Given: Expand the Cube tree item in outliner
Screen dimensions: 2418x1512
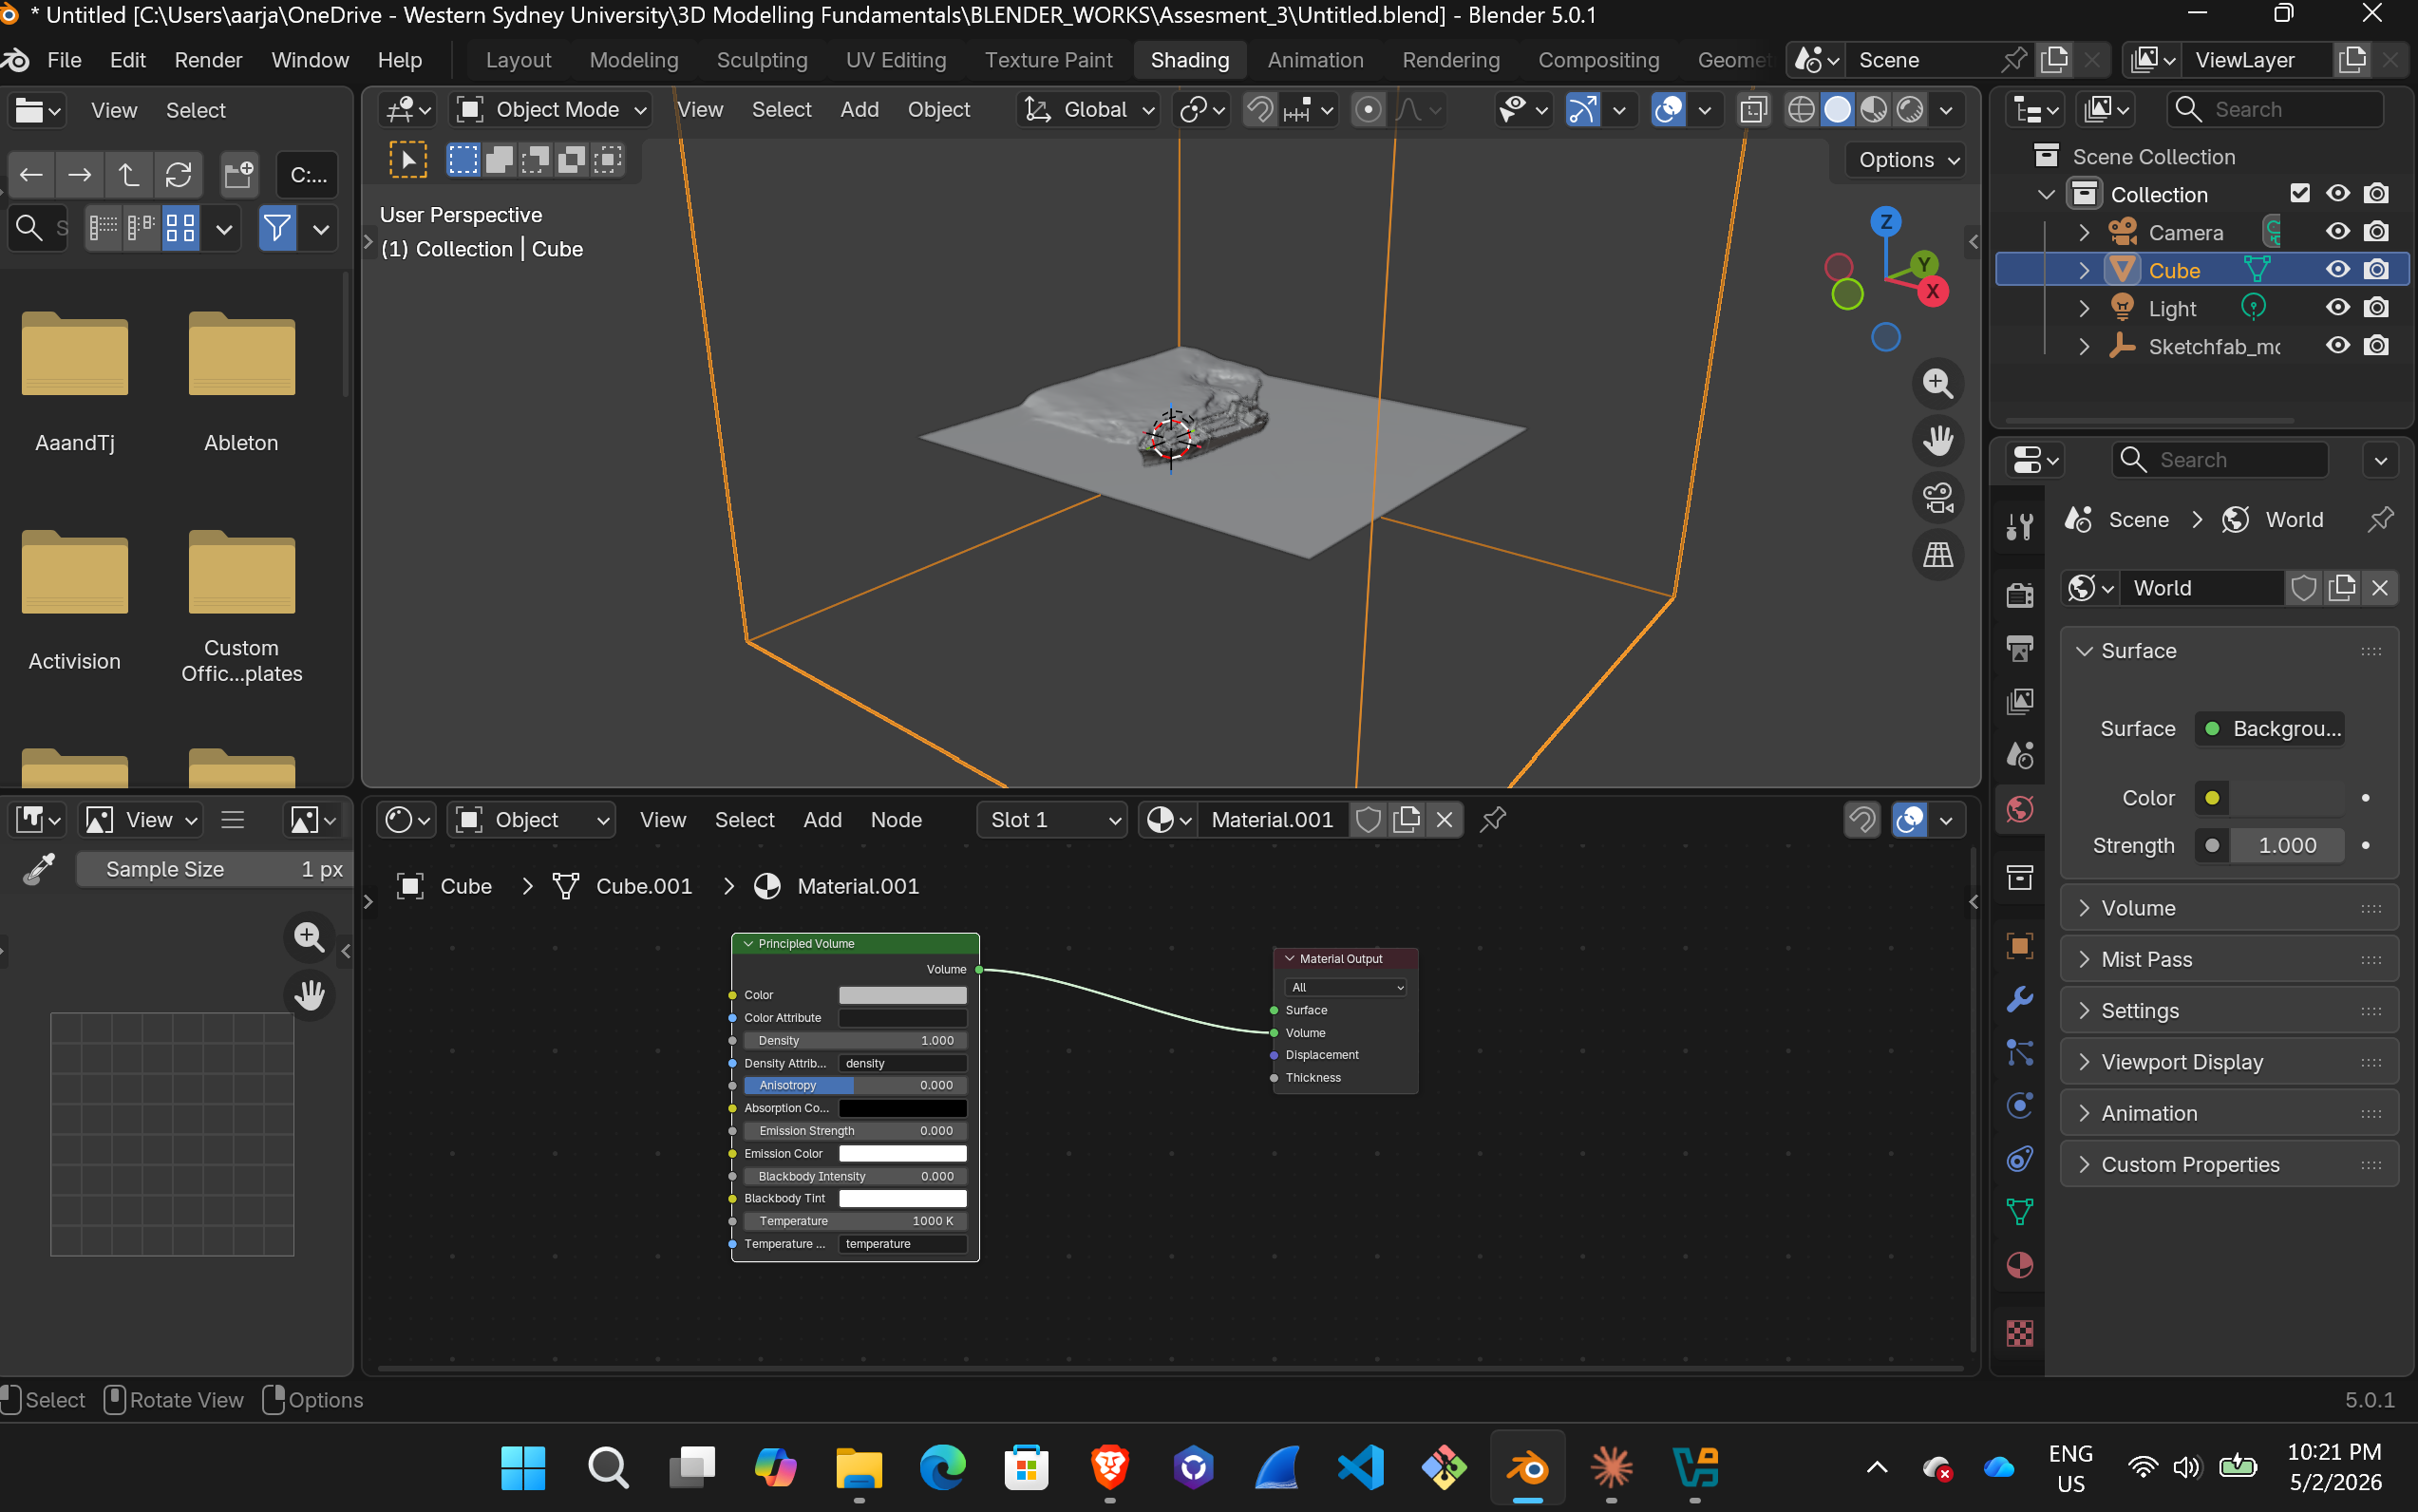Looking at the screenshot, I should 2084,270.
